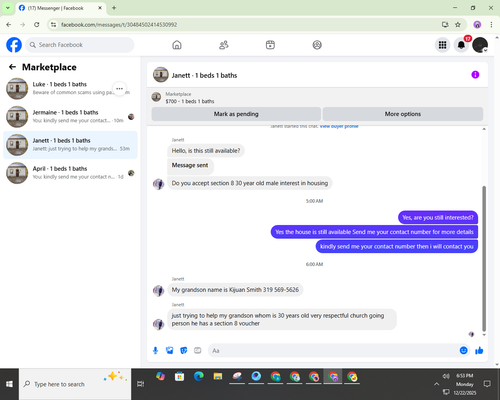This screenshot has width=500, height=400.
Task: Send a thumbs up like
Action: click(479, 350)
